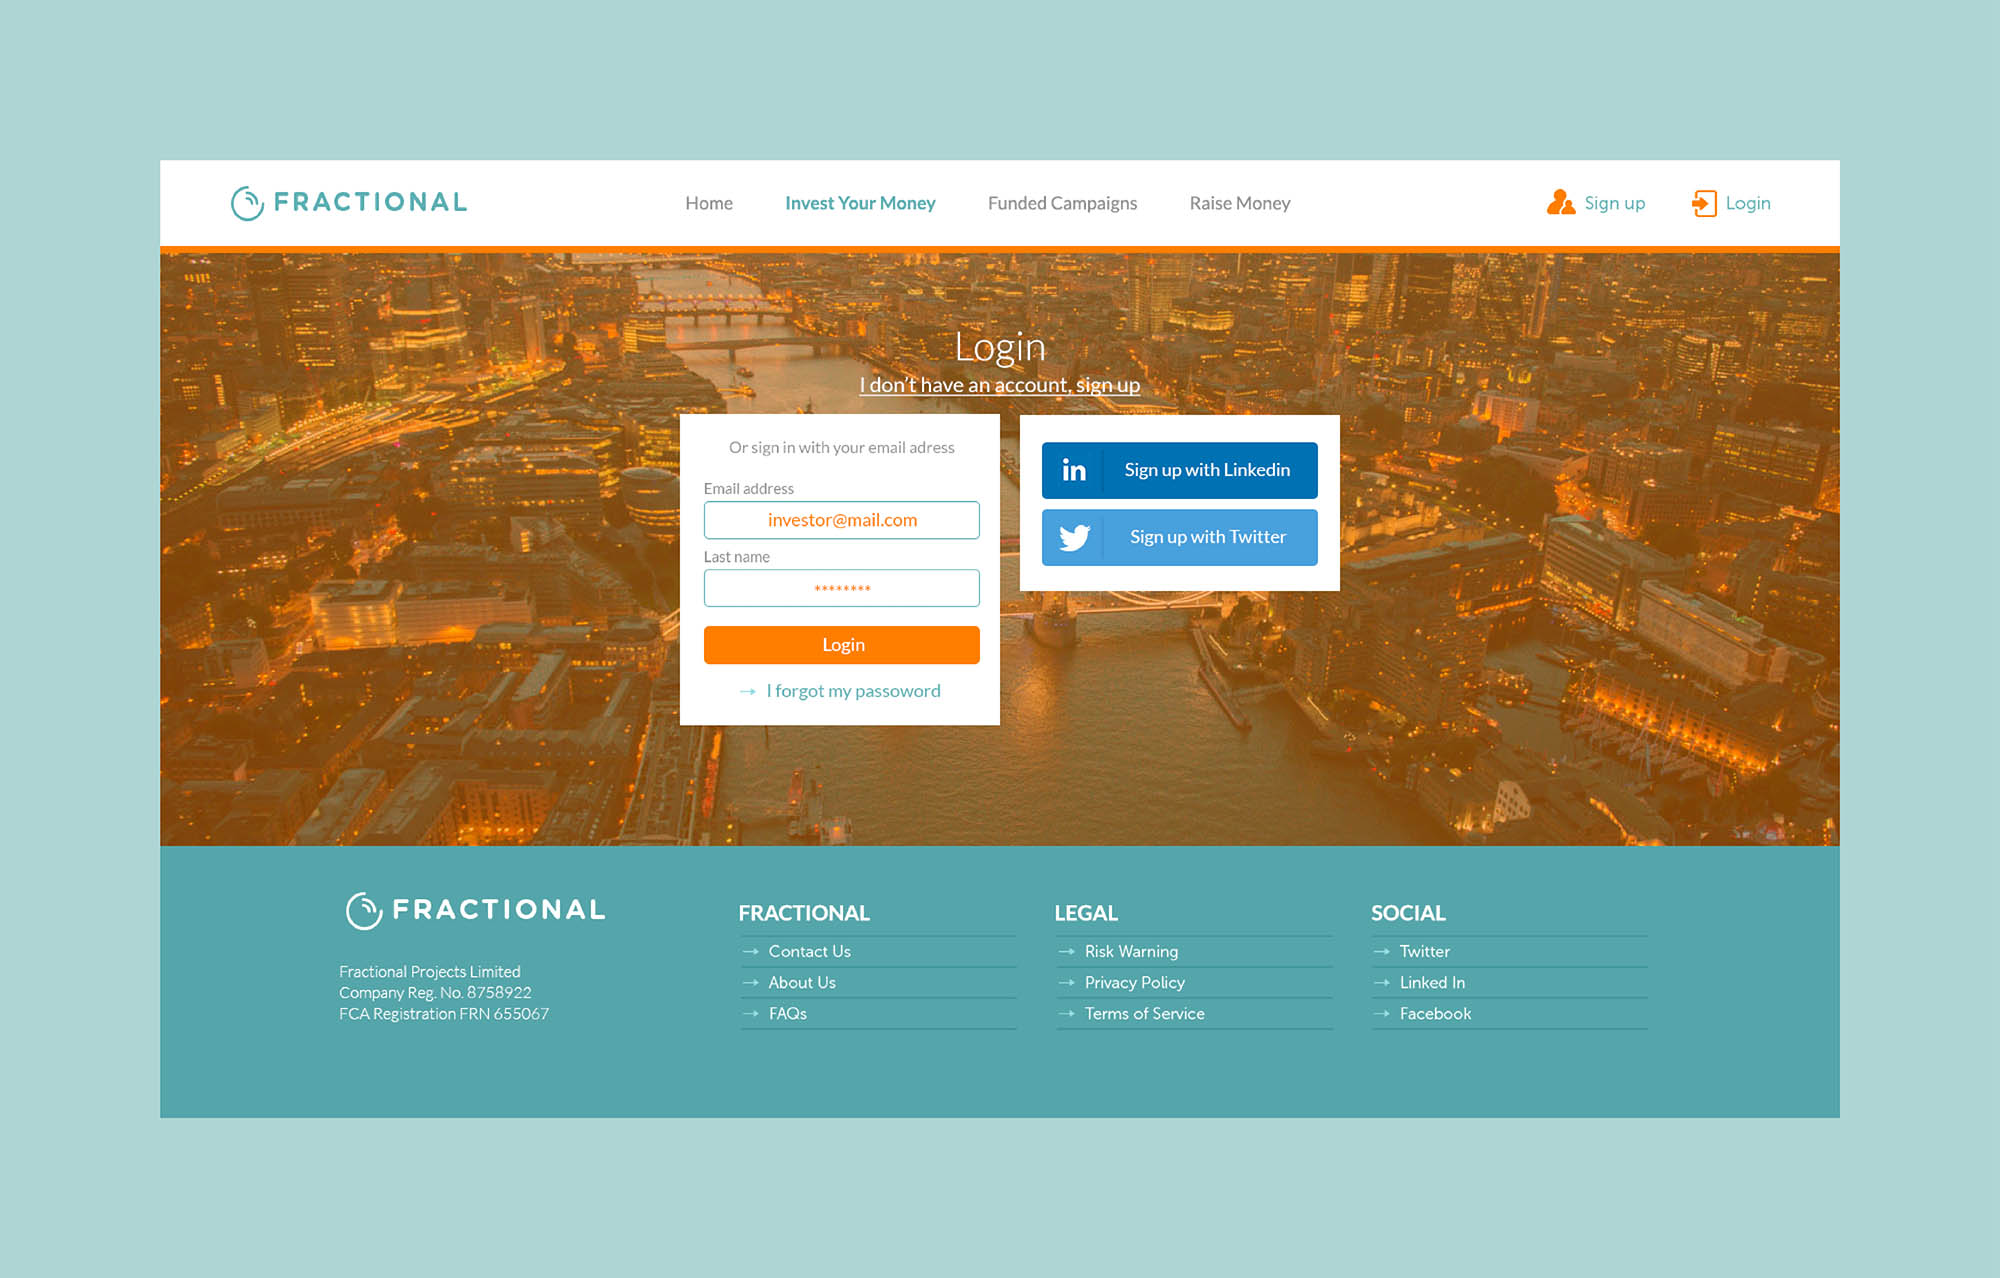This screenshot has height=1278, width=2000.
Task: Click the orange Login door icon
Action: (1703, 203)
